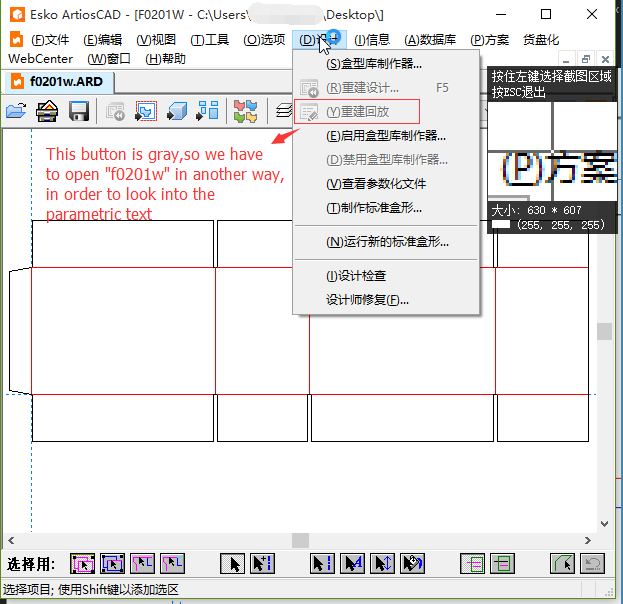This screenshot has width=623, height=604.
Task: Click the colored puzzle pieces icon
Action: coord(245,111)
